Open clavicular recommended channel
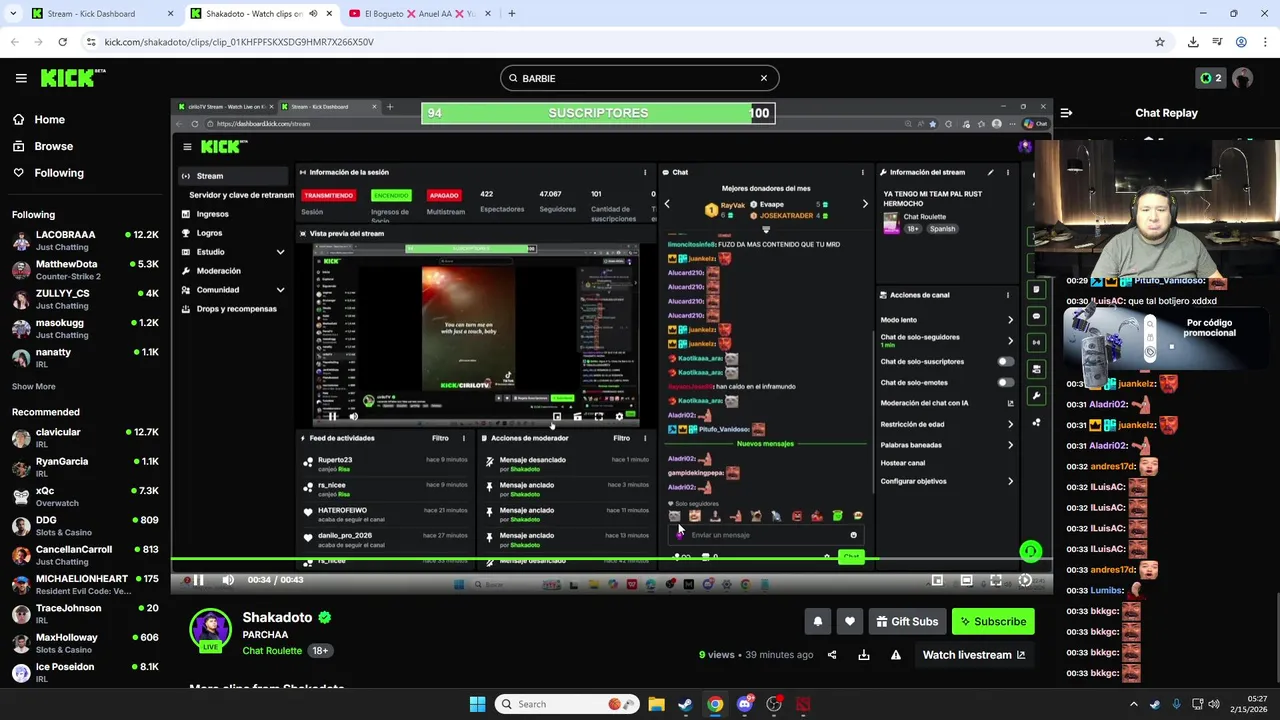 coord(84,438)
